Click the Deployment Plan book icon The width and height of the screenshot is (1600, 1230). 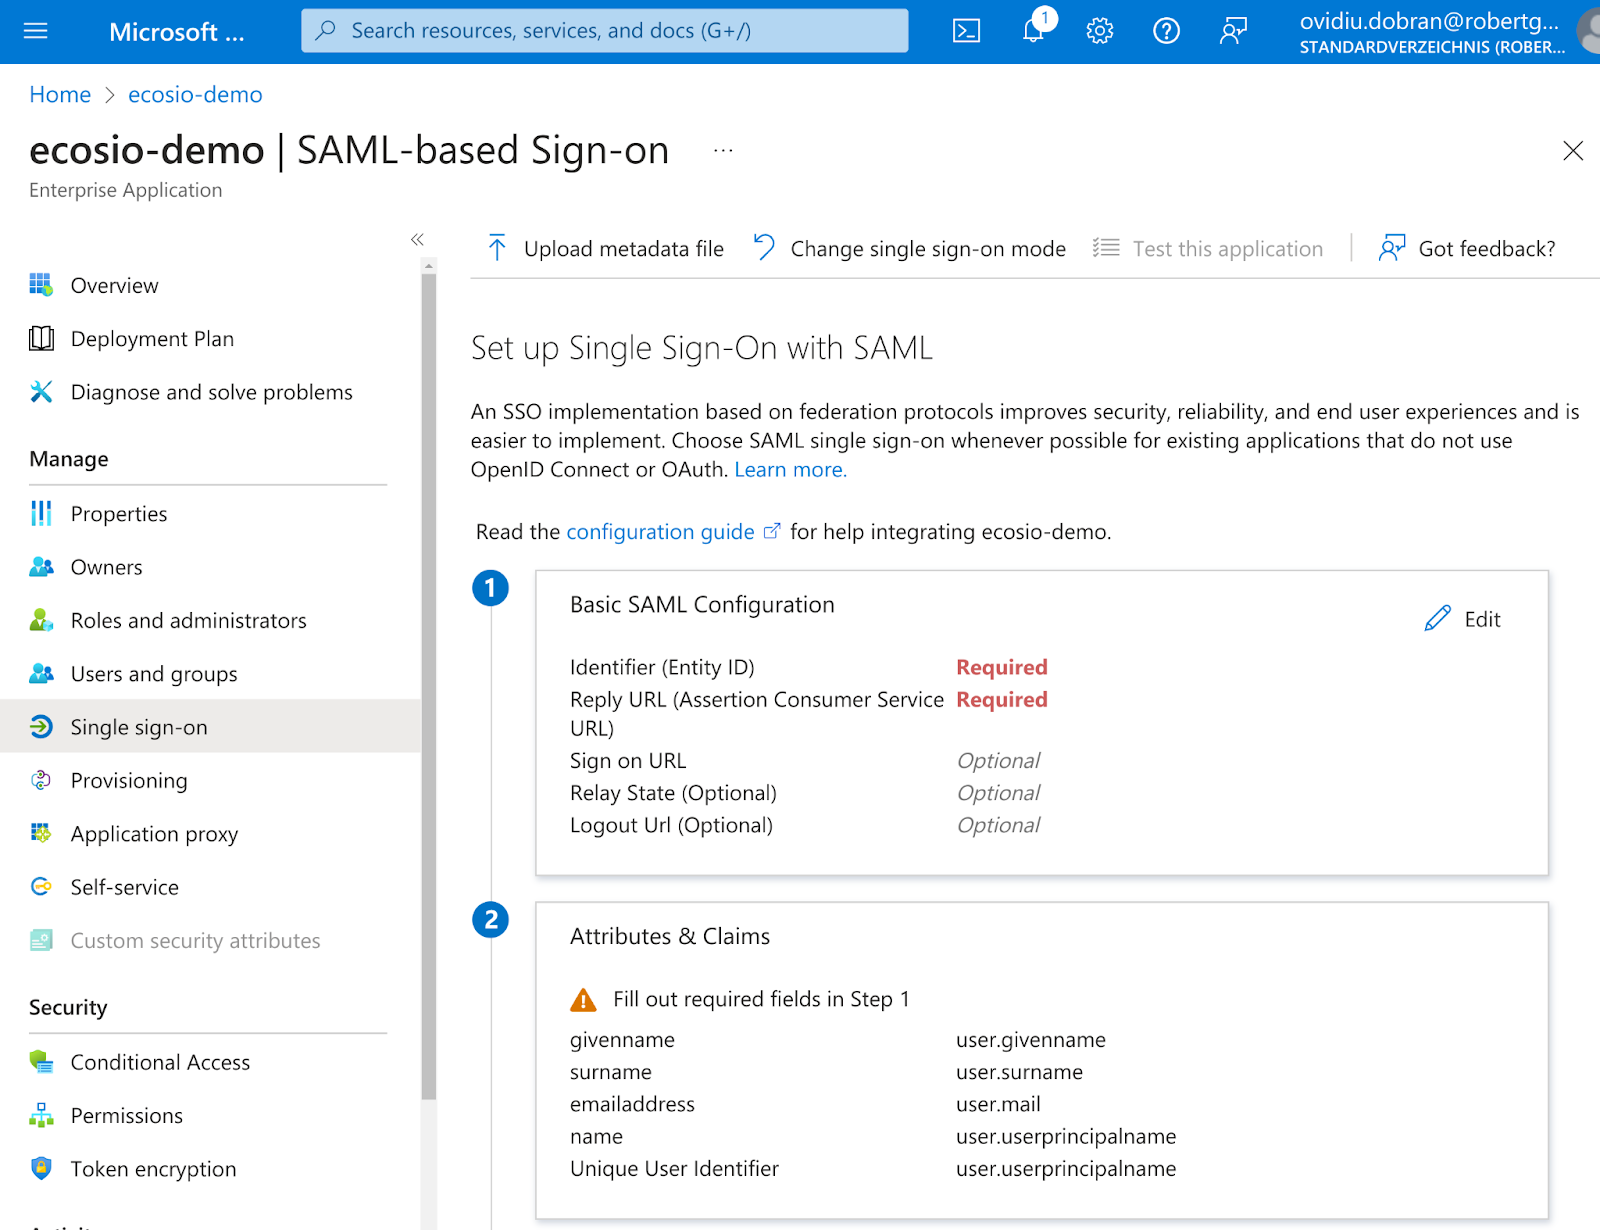[41, 338]
